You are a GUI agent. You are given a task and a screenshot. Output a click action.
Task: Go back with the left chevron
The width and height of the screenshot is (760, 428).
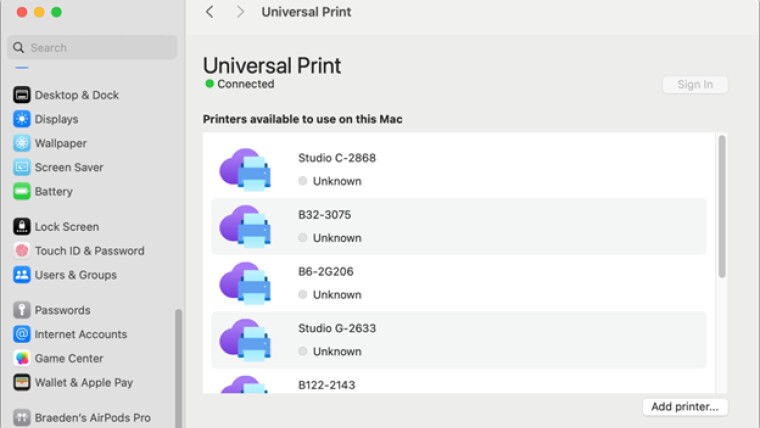[209, 12]
